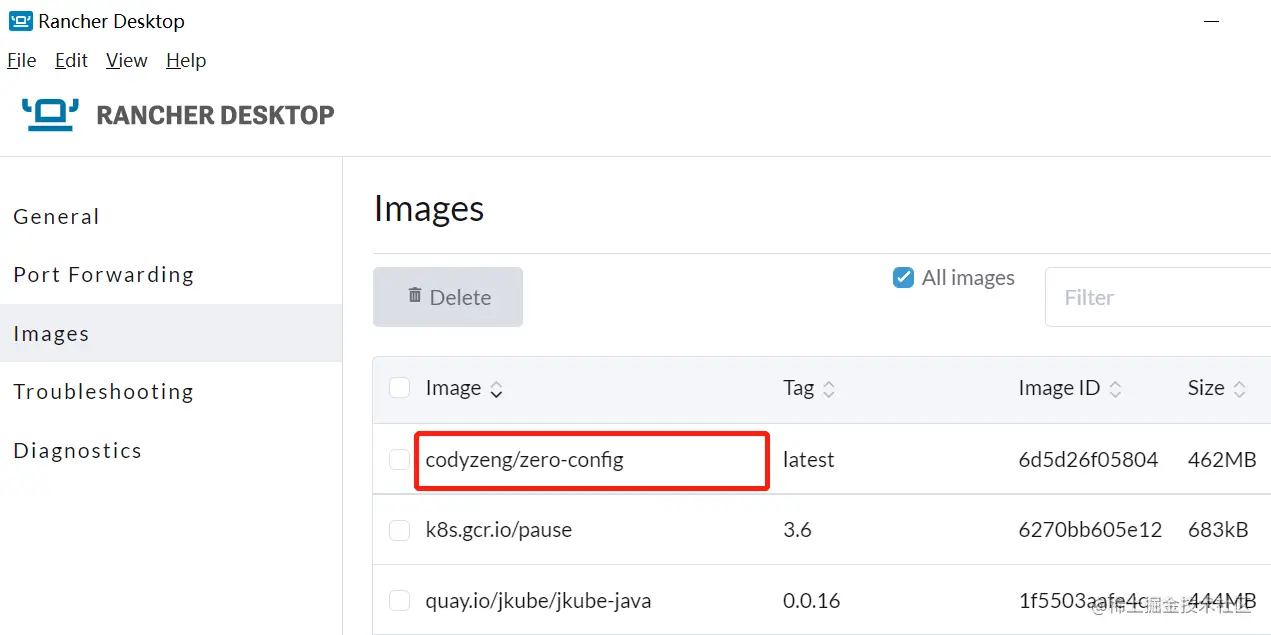Sort by Image ID column arrows
The height and width of the screenshot is (635, 1271).
(x=1115, y=390)
